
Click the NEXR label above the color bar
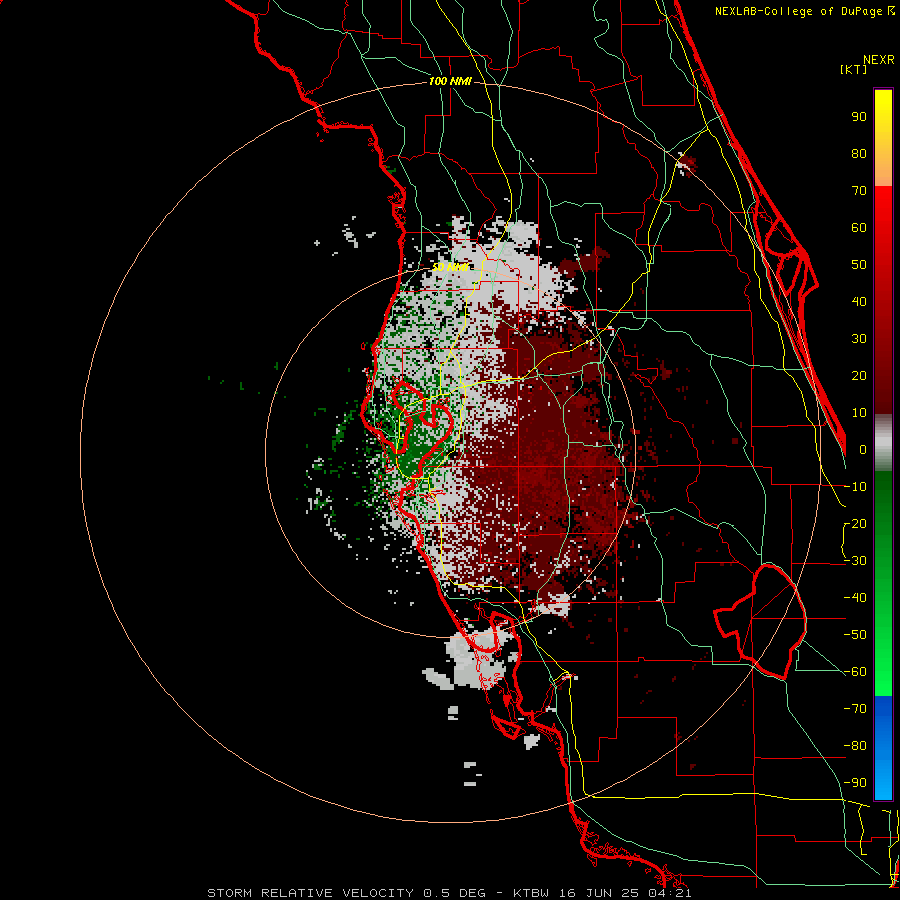coord(879,59)
